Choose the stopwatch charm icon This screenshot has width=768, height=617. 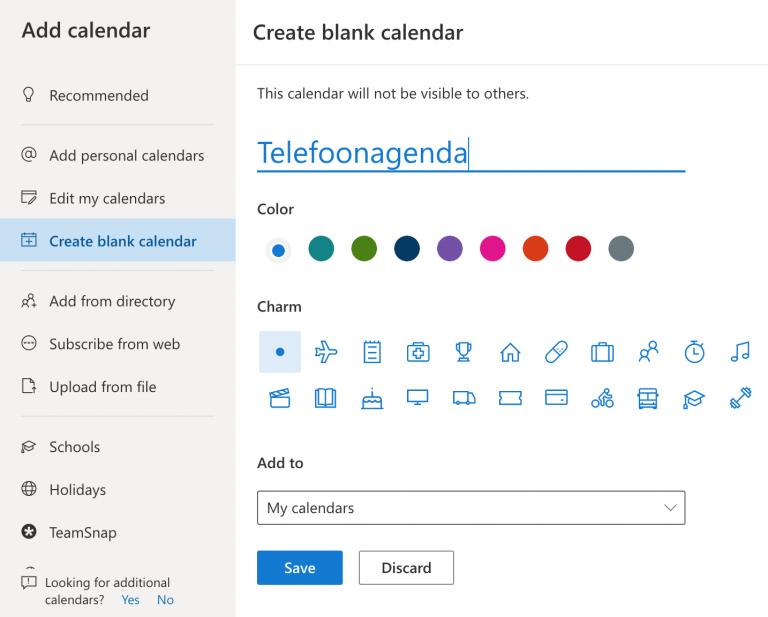click(694, 352)
